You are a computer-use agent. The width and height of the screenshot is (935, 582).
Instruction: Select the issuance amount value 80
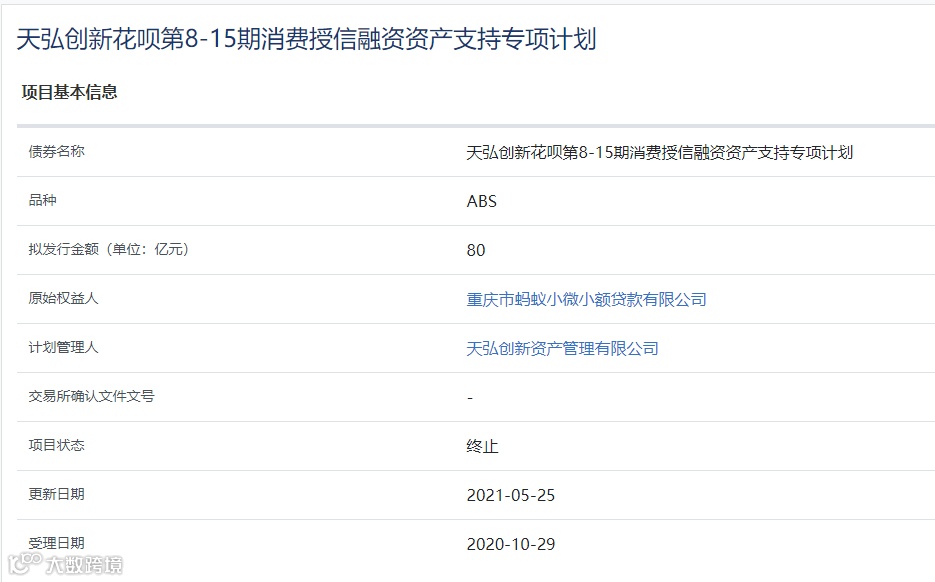[476, 250]
